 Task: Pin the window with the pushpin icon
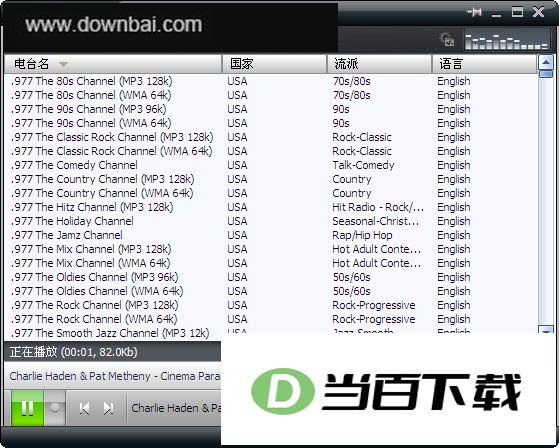[x=475, y=12]
